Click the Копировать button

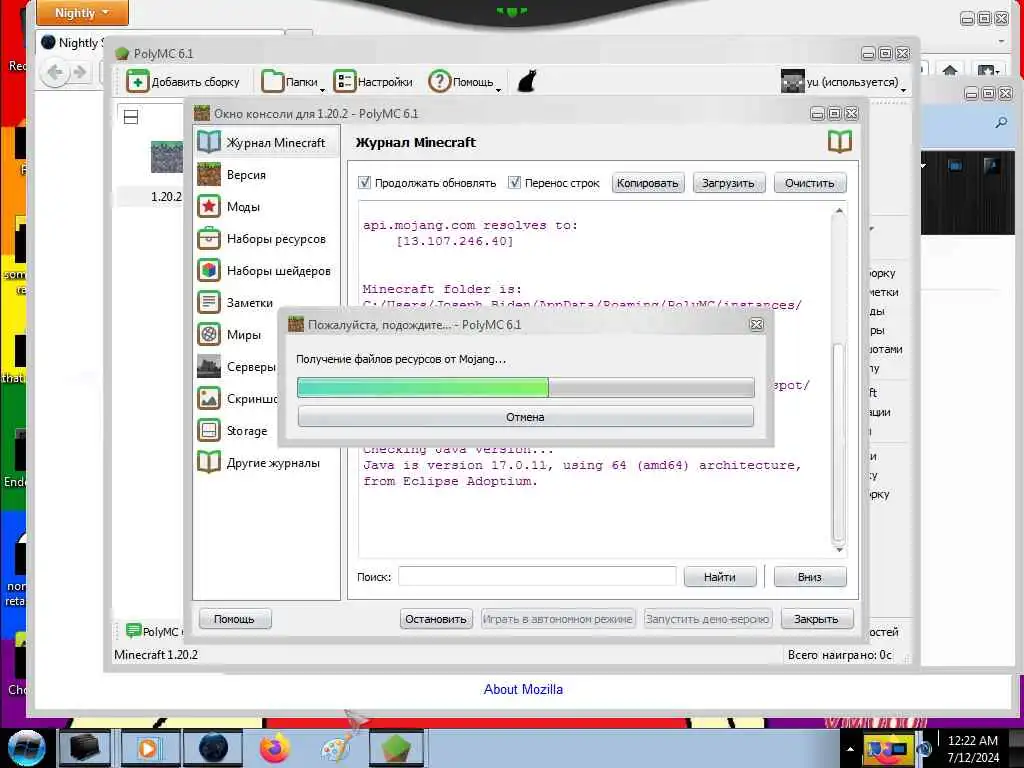648,183
